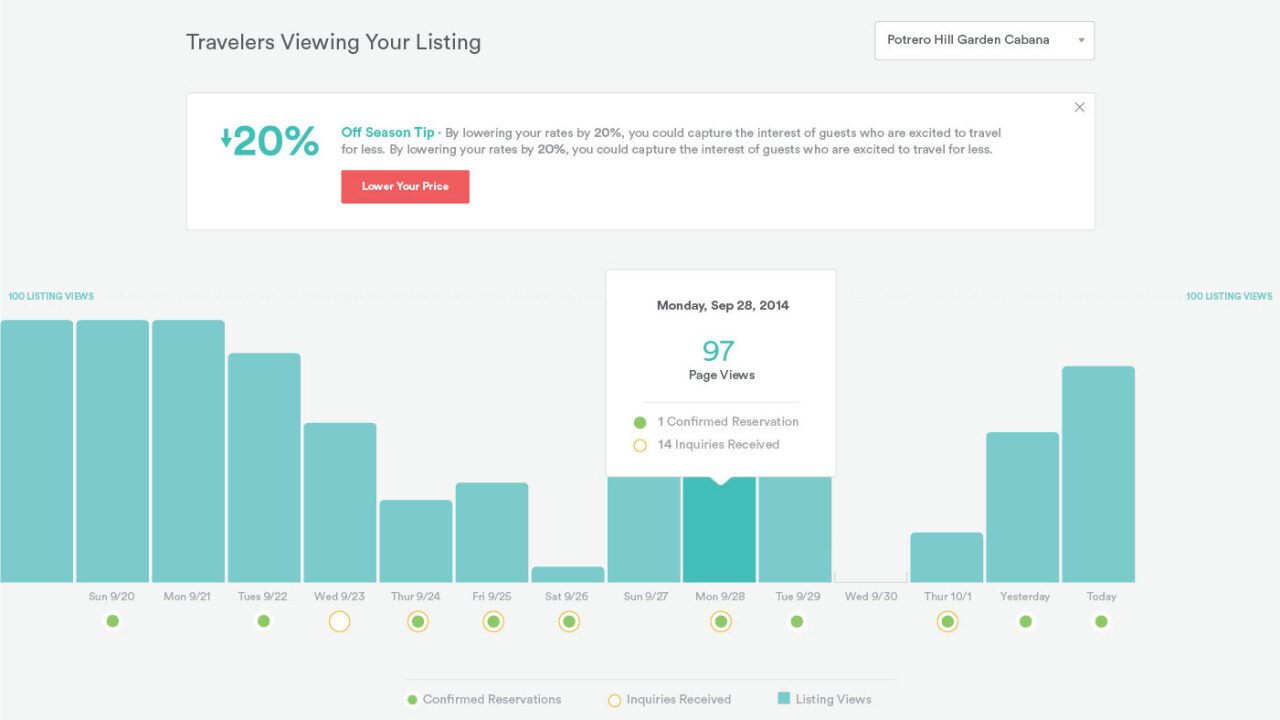Toggle the Inquiries Received legend marker
The image size is (1280, 720).
(615, 699)
